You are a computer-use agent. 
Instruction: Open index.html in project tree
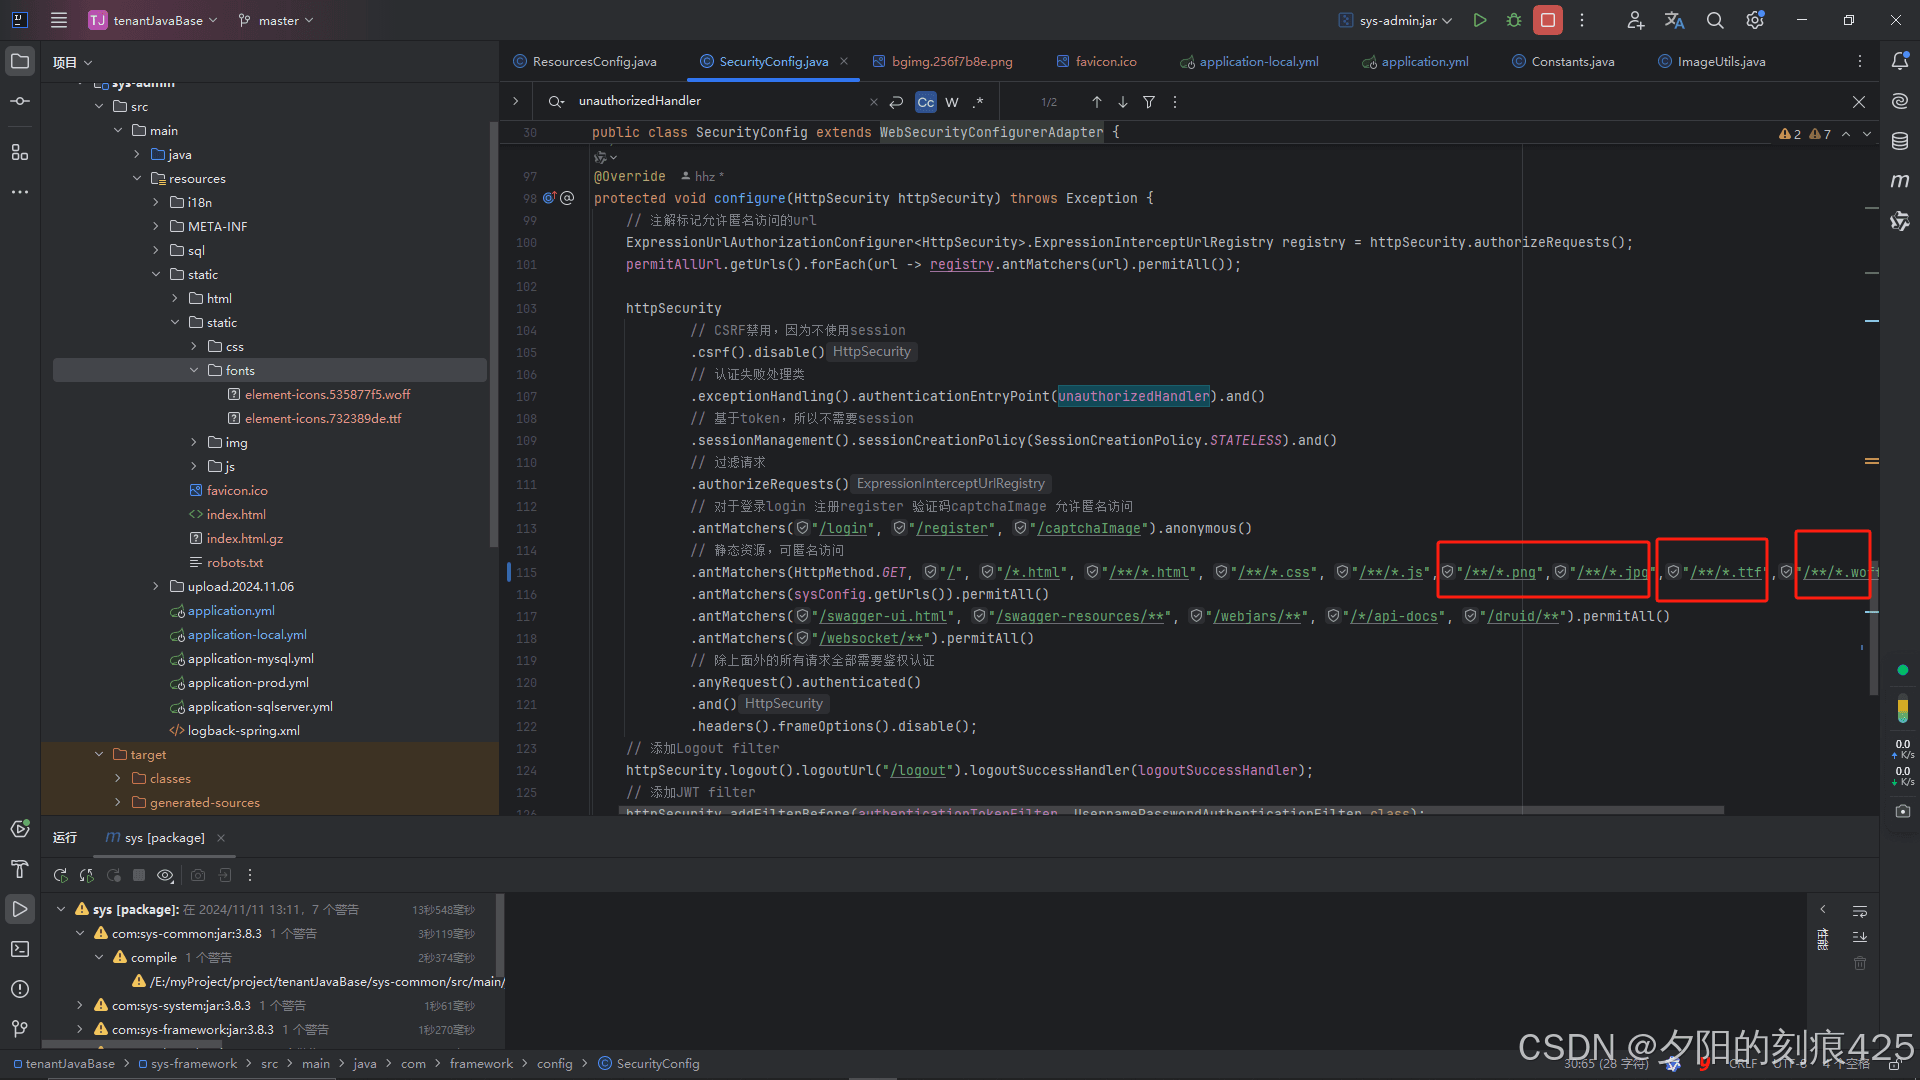(236, 514)
